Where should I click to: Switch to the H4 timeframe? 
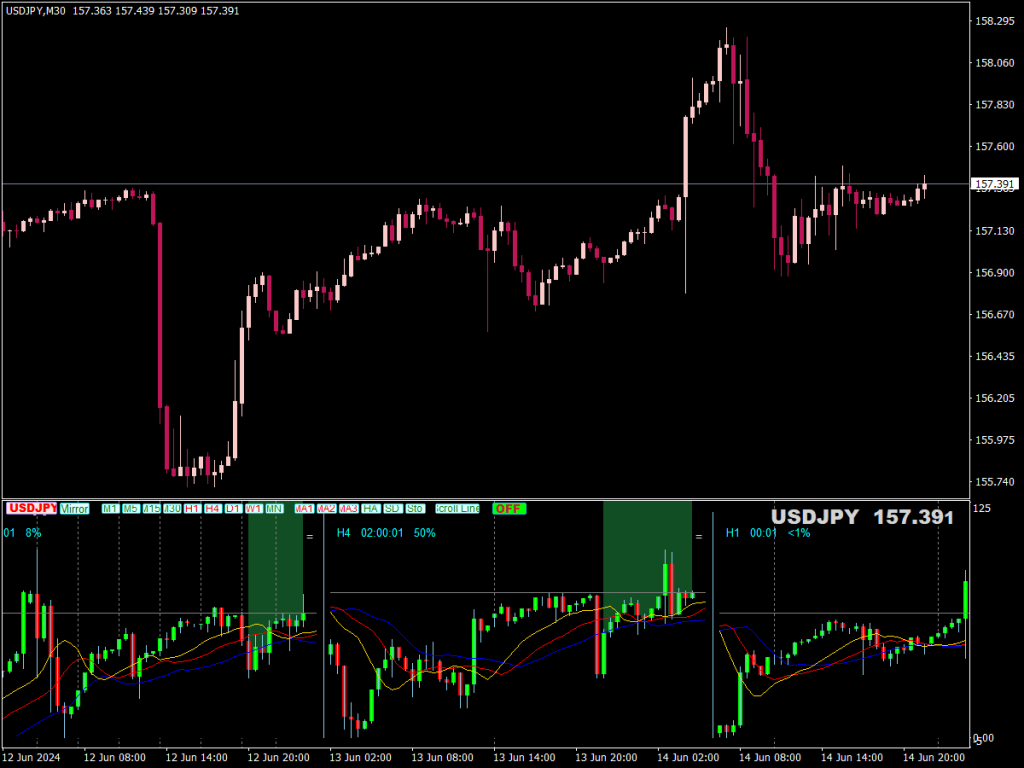coord(211,509)
